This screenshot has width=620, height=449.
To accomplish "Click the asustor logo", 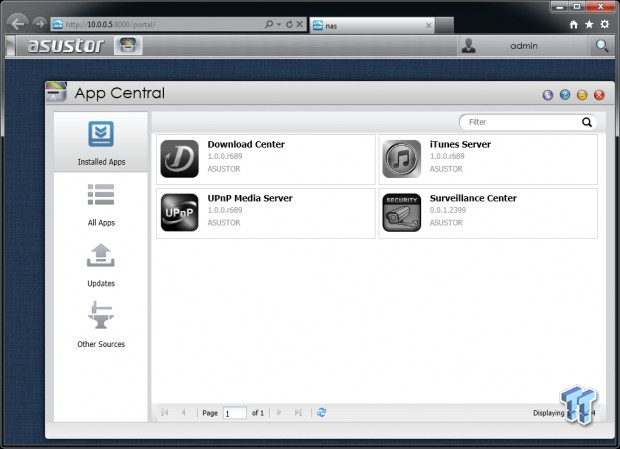I will tap(66, 45).
